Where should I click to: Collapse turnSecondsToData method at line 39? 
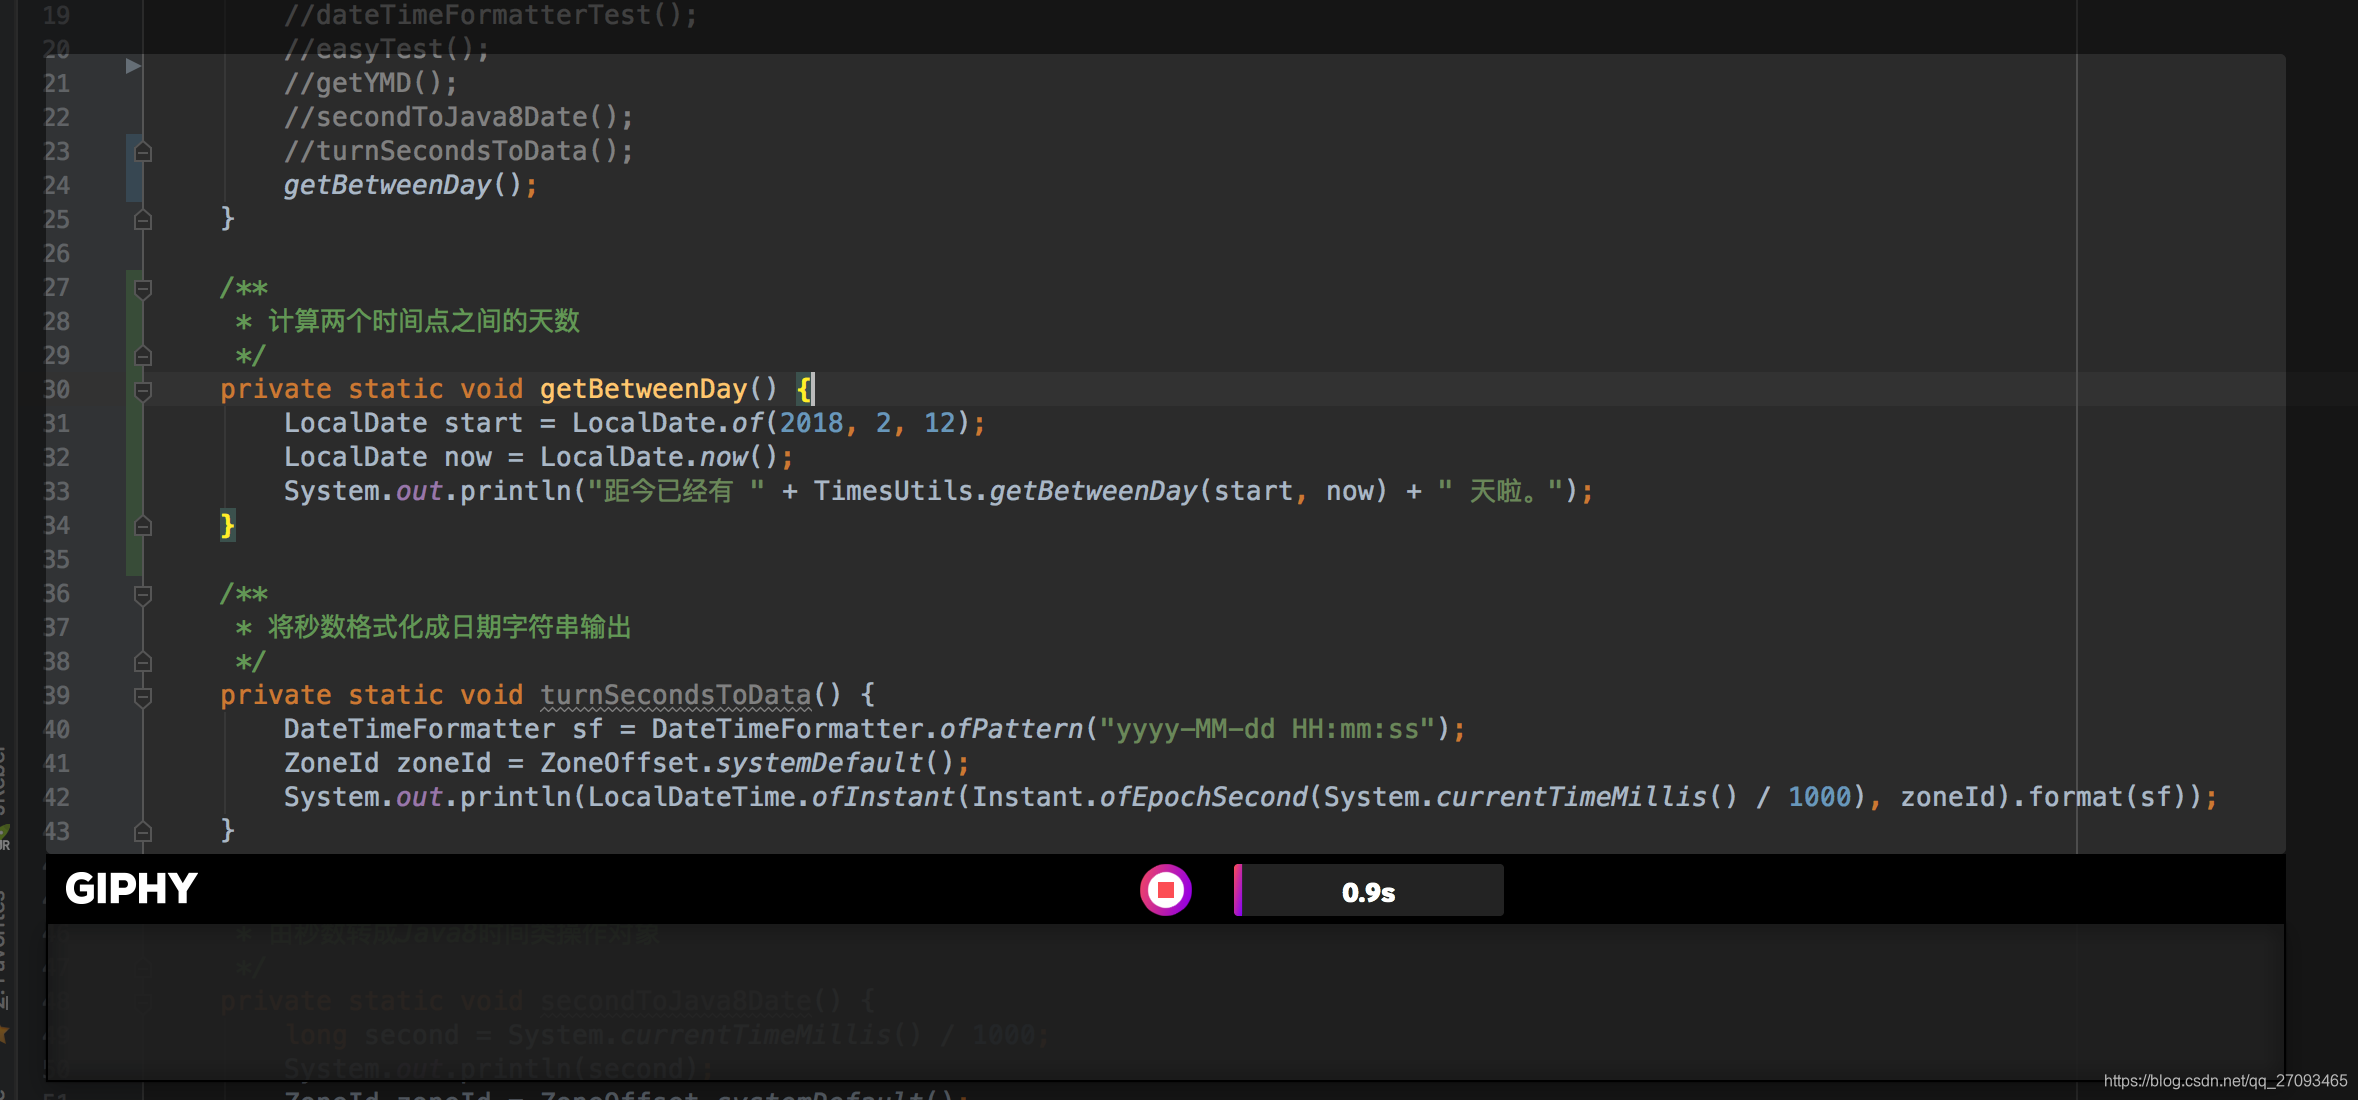pos(143,696)
